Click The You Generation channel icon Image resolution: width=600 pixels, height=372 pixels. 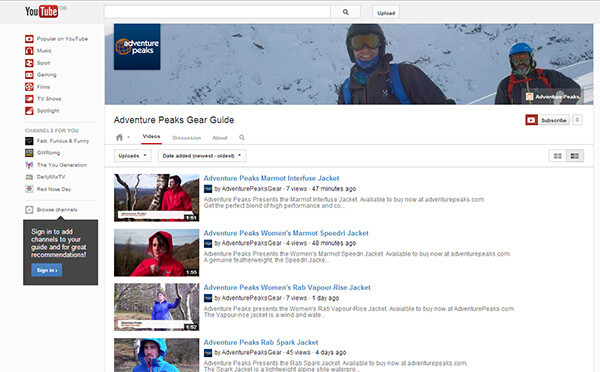29,165
